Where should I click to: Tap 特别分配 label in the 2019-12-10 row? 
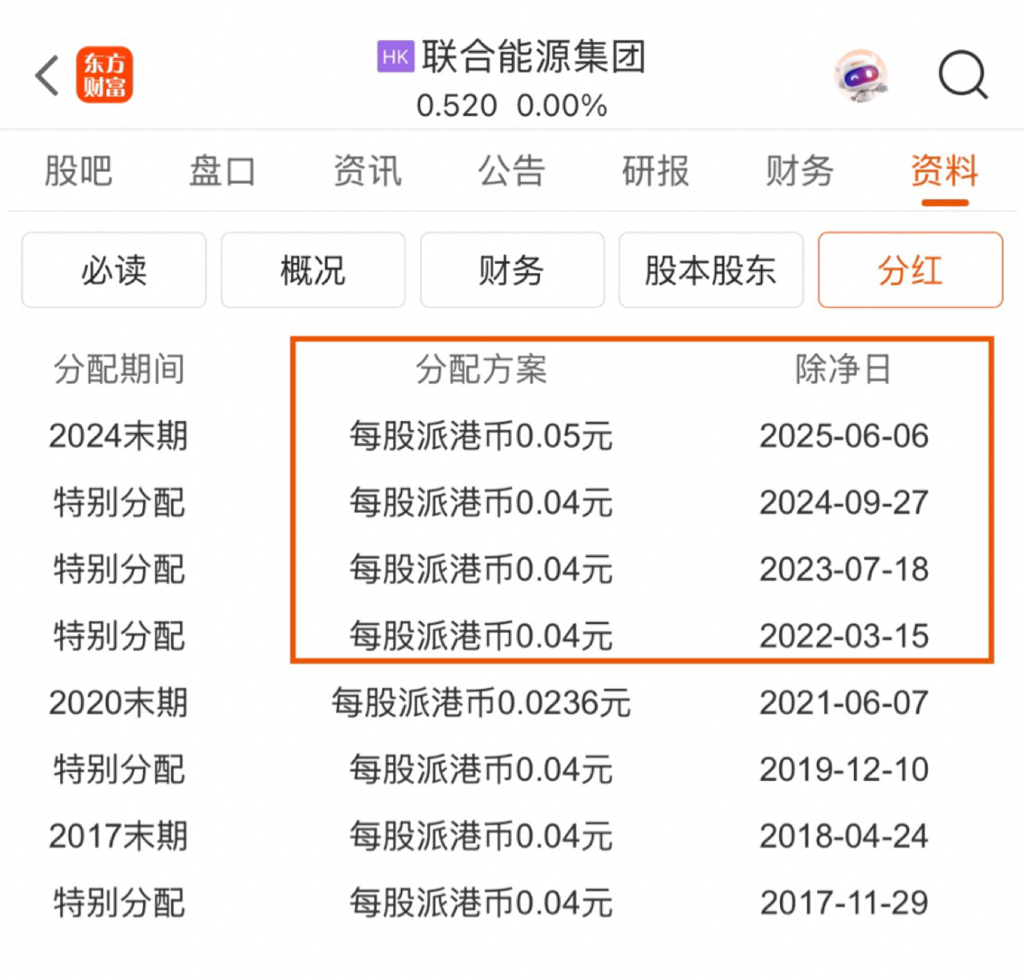119,770
